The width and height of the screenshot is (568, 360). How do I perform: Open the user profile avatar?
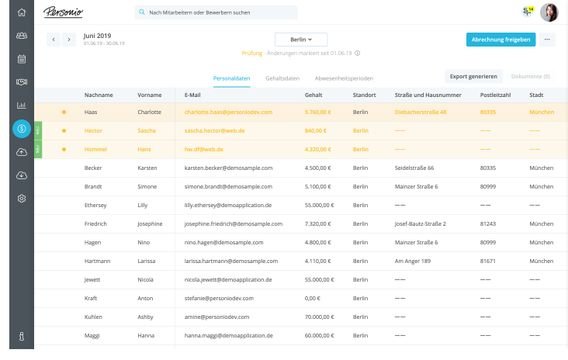[549, 13]
